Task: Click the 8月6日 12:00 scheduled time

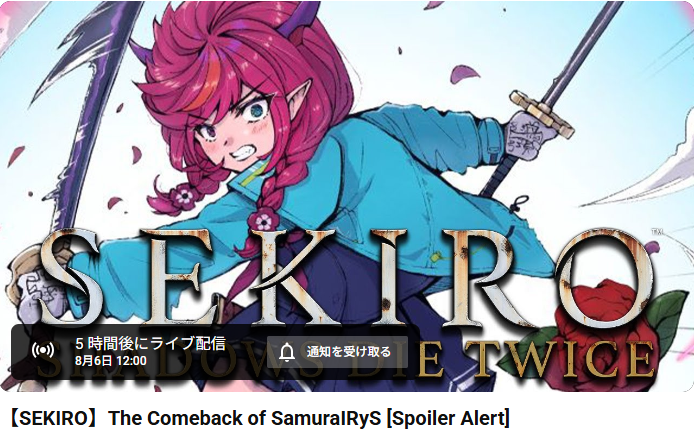Action: (x=111, y=360)
